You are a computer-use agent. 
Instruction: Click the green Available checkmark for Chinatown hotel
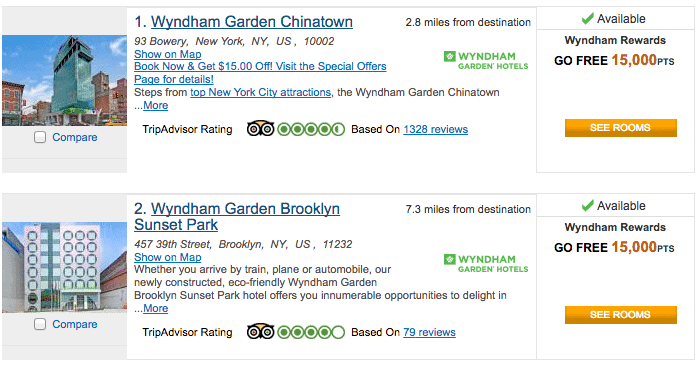[587, 19]
